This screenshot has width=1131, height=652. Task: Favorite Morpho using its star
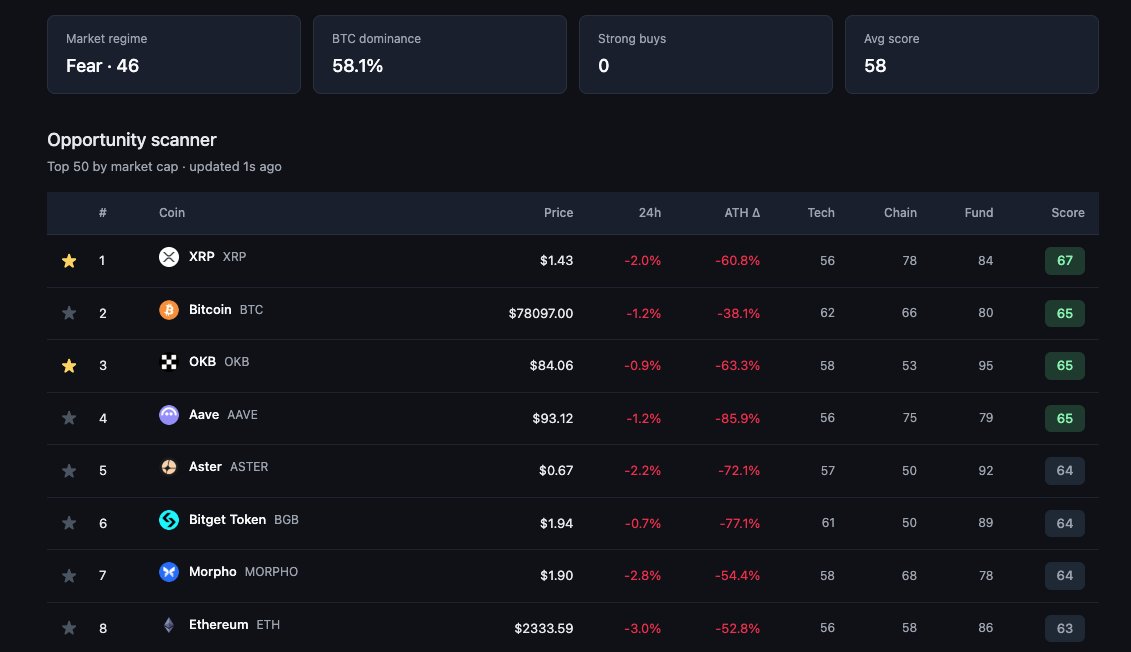69,576
